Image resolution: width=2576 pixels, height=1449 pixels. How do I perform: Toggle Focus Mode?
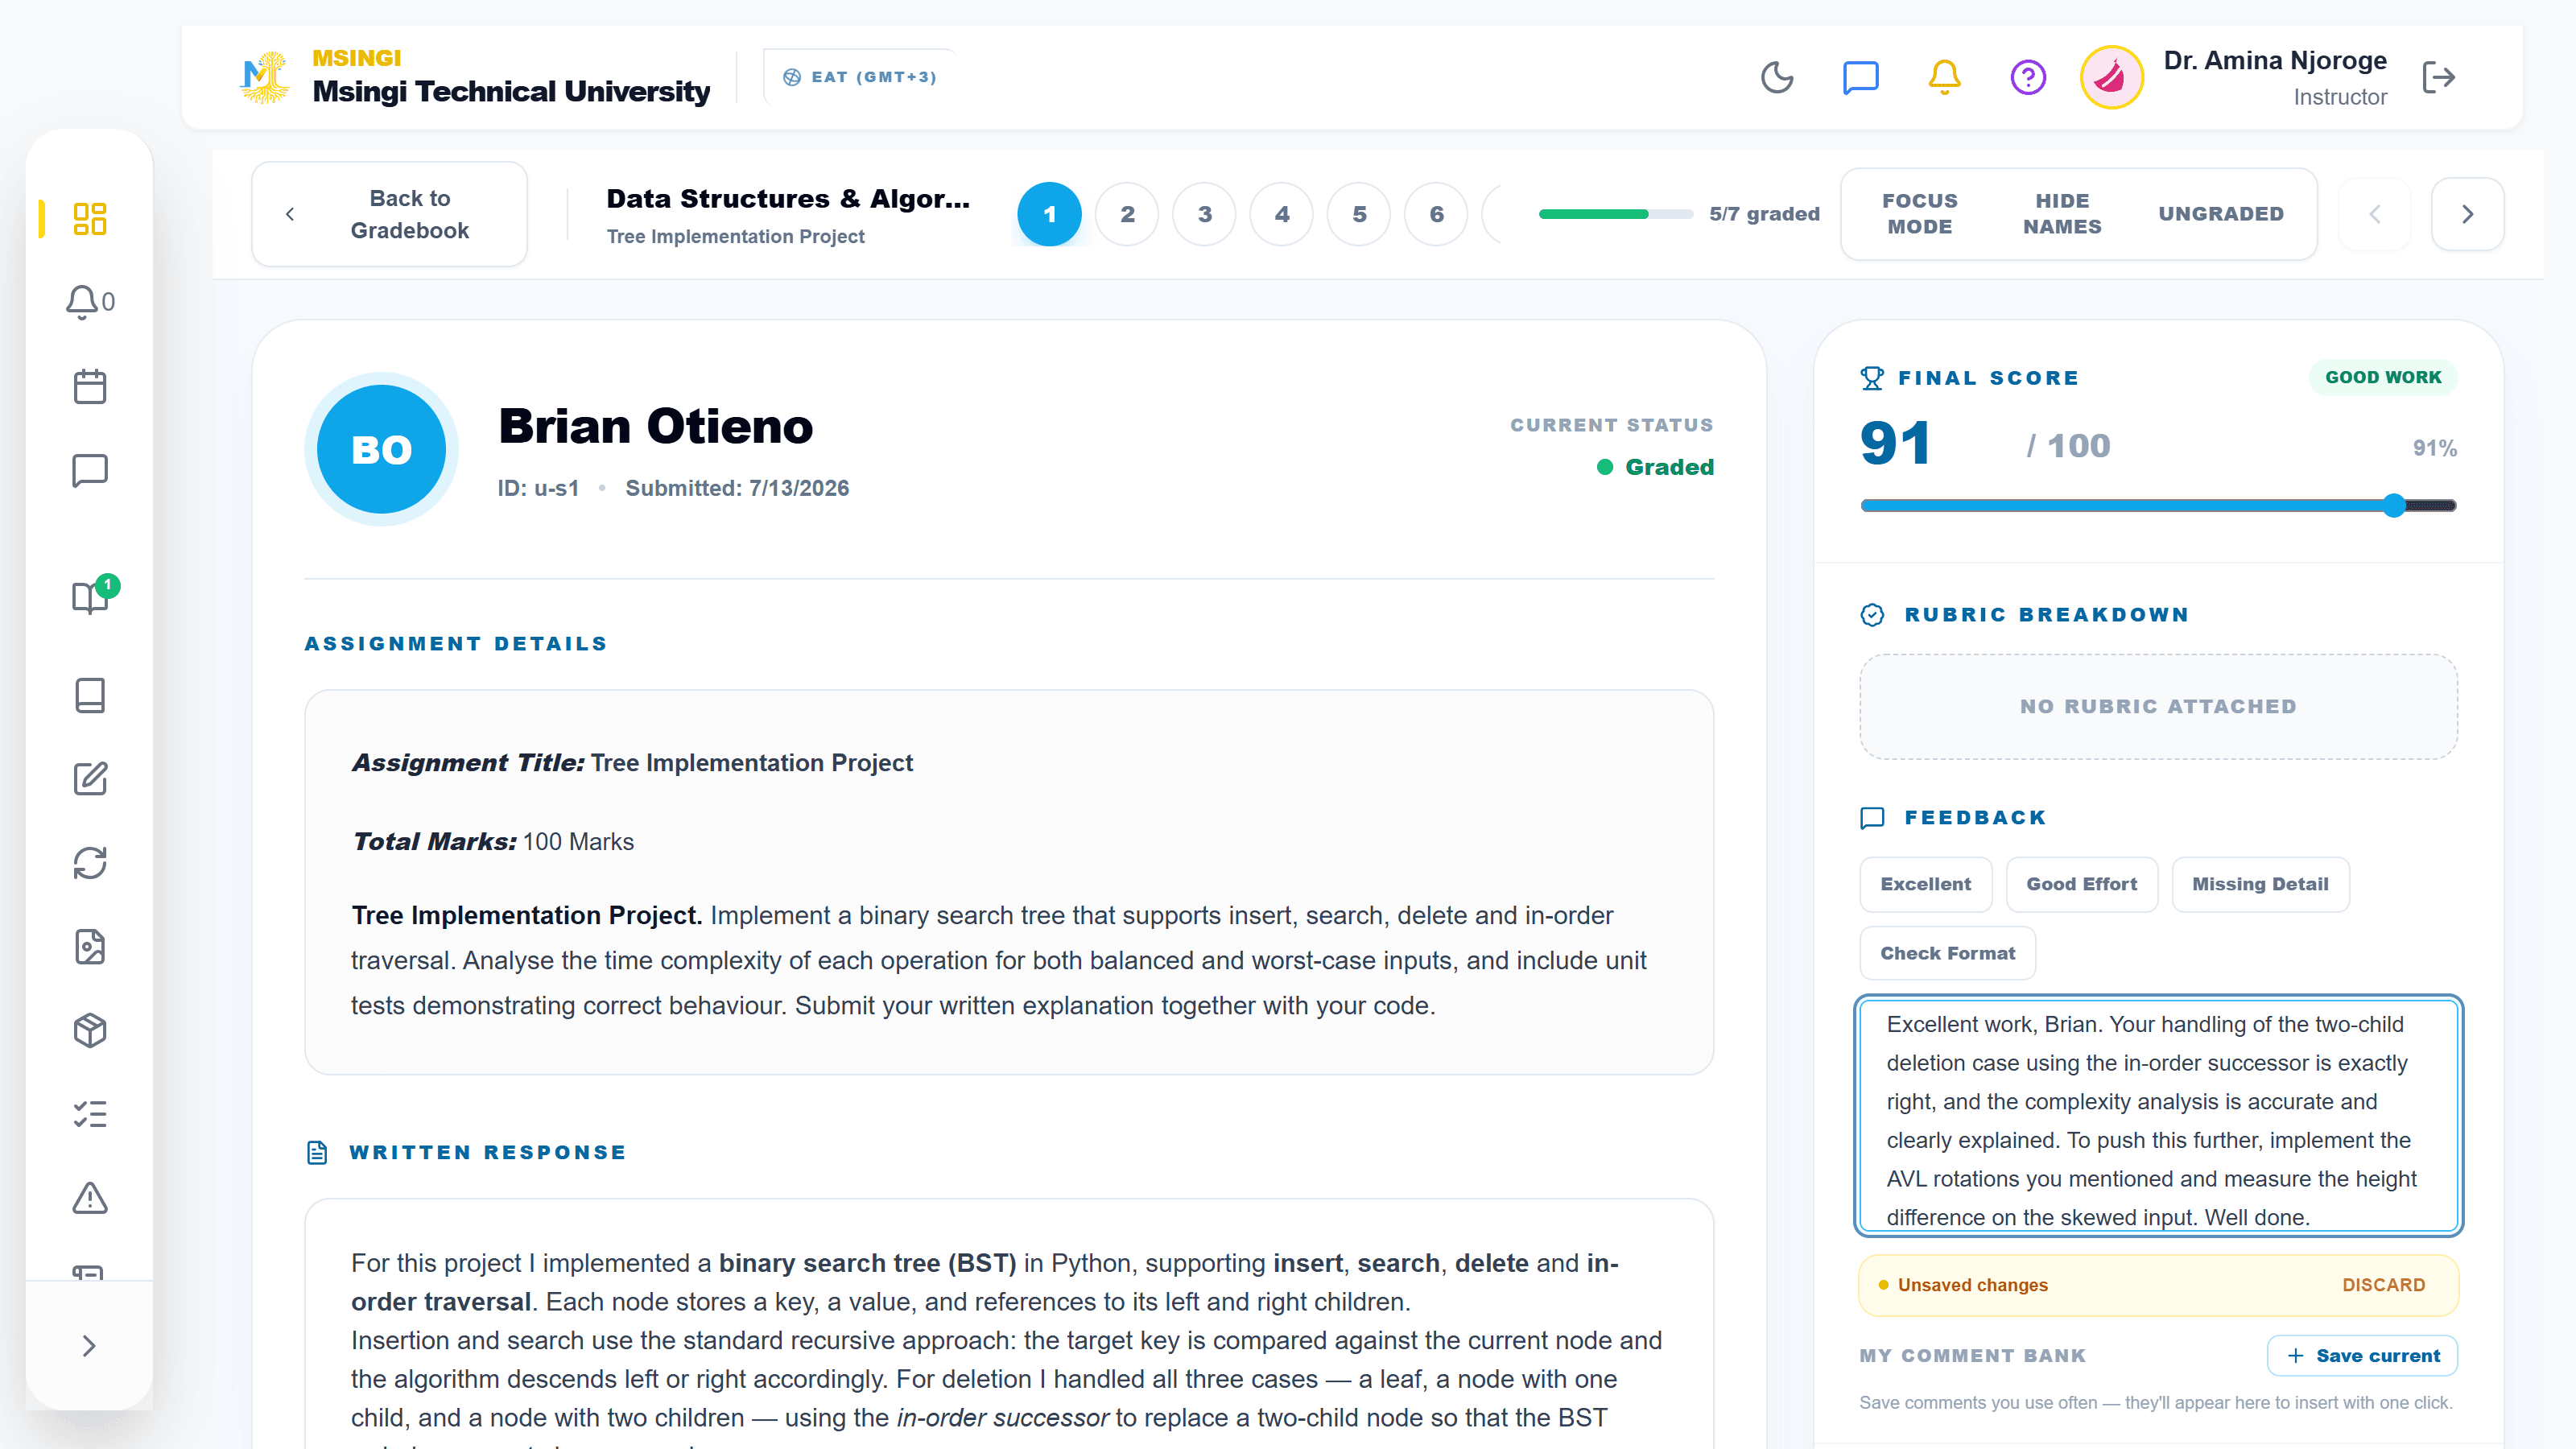(1919, 214)
